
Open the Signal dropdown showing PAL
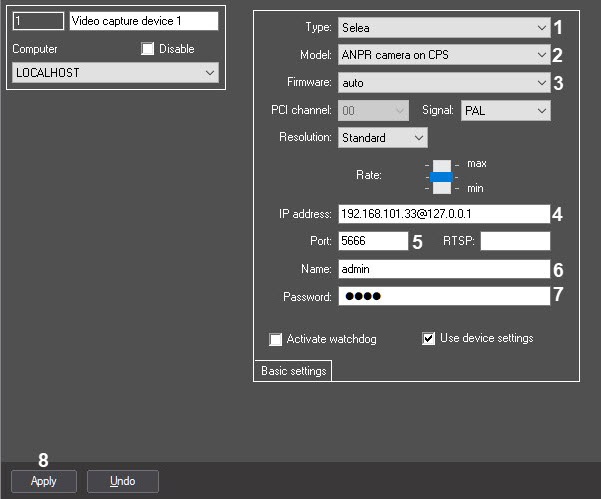click(505, 110)
